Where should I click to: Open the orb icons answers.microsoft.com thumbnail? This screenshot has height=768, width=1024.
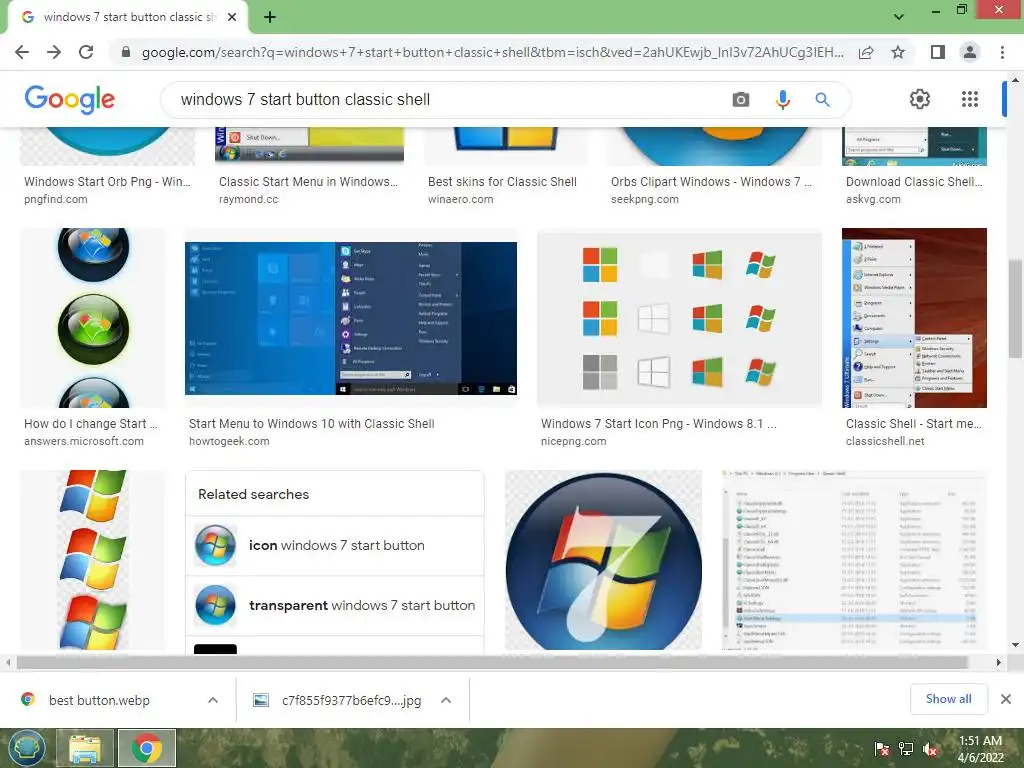[93, 318]
